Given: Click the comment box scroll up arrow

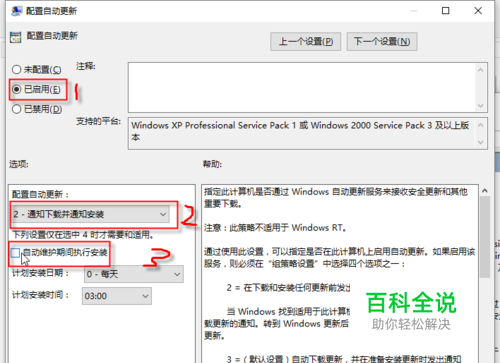Looking at the screenshot, I should point(481,70).
